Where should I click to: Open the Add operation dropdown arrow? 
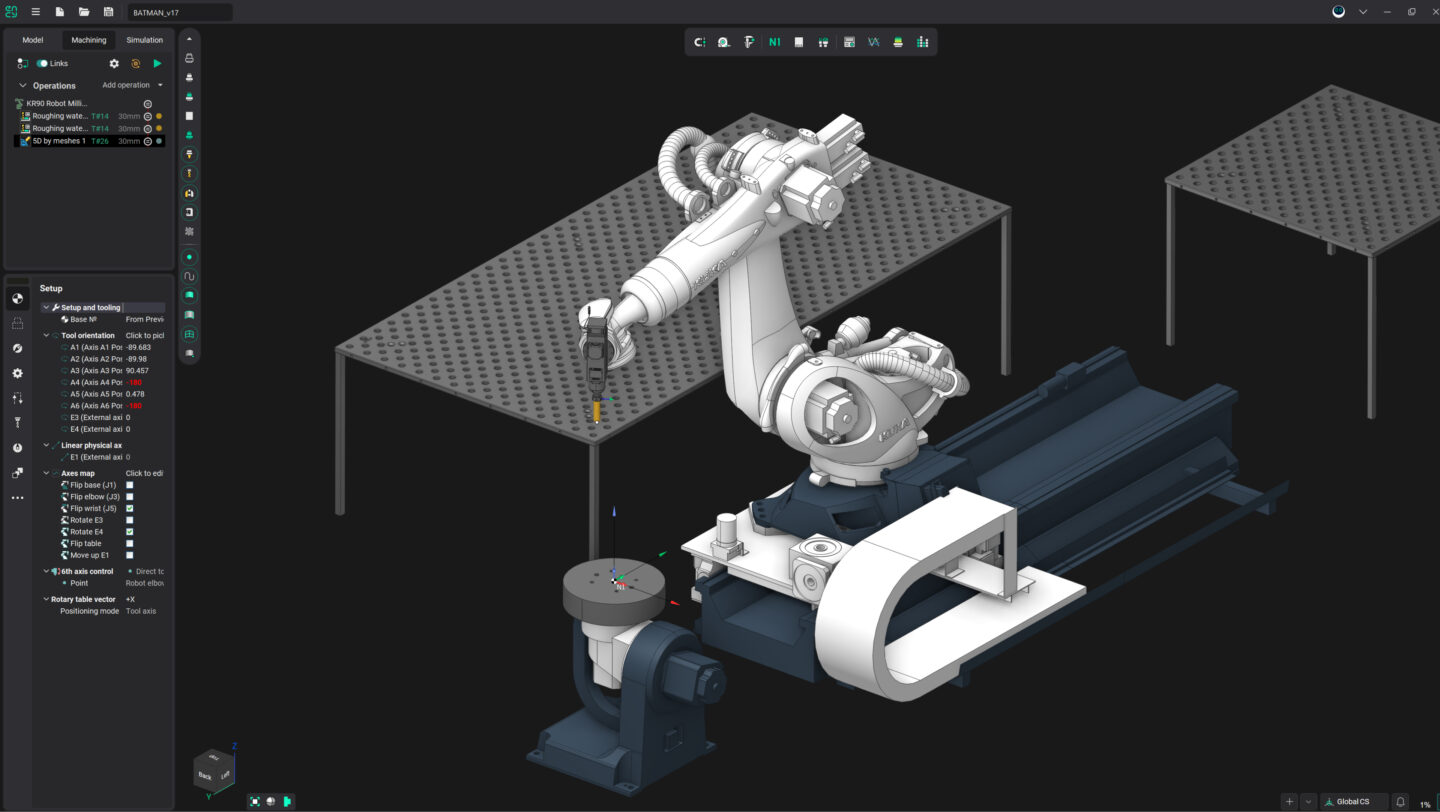160,85
